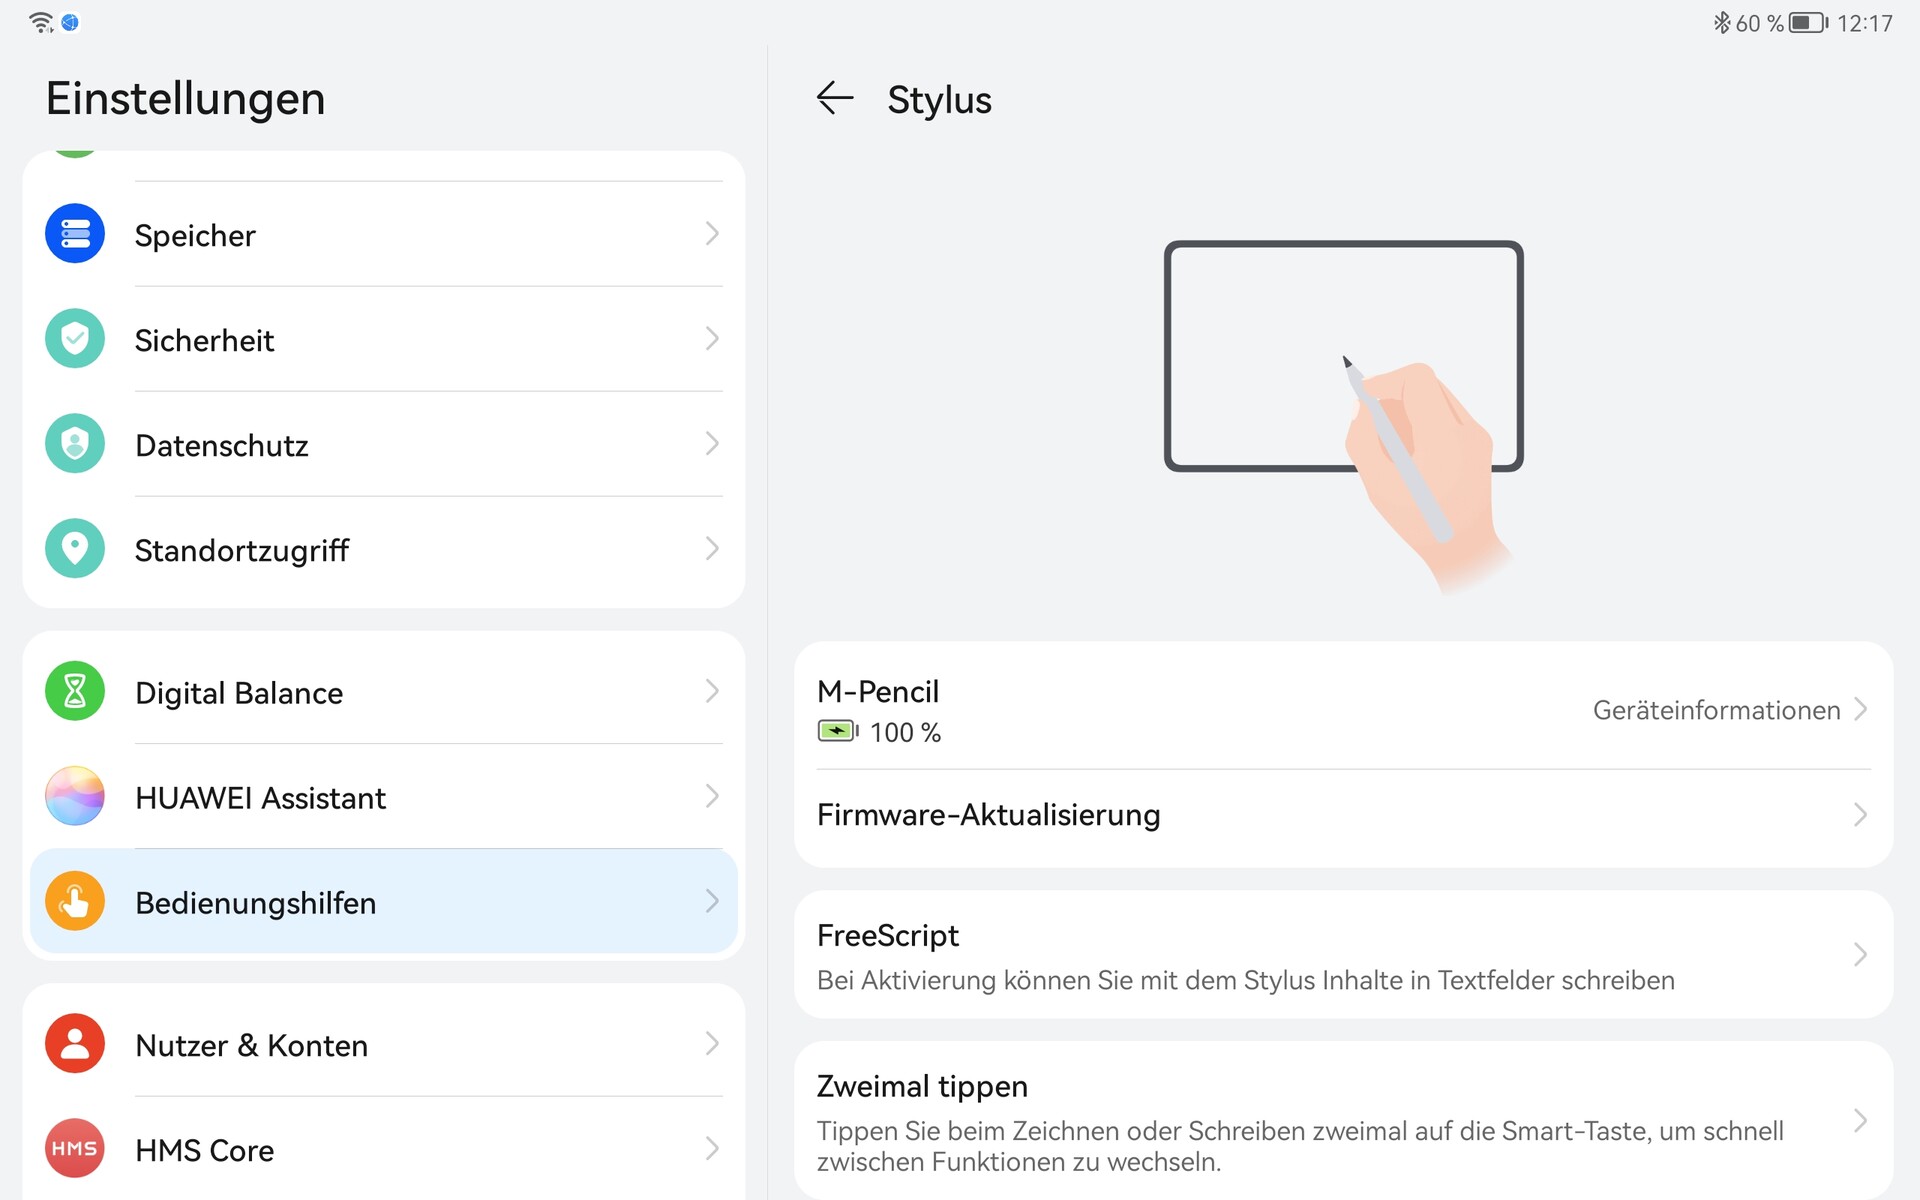Open the blue Speicher storage icon
The image size is (1920, 1200).
75,234
